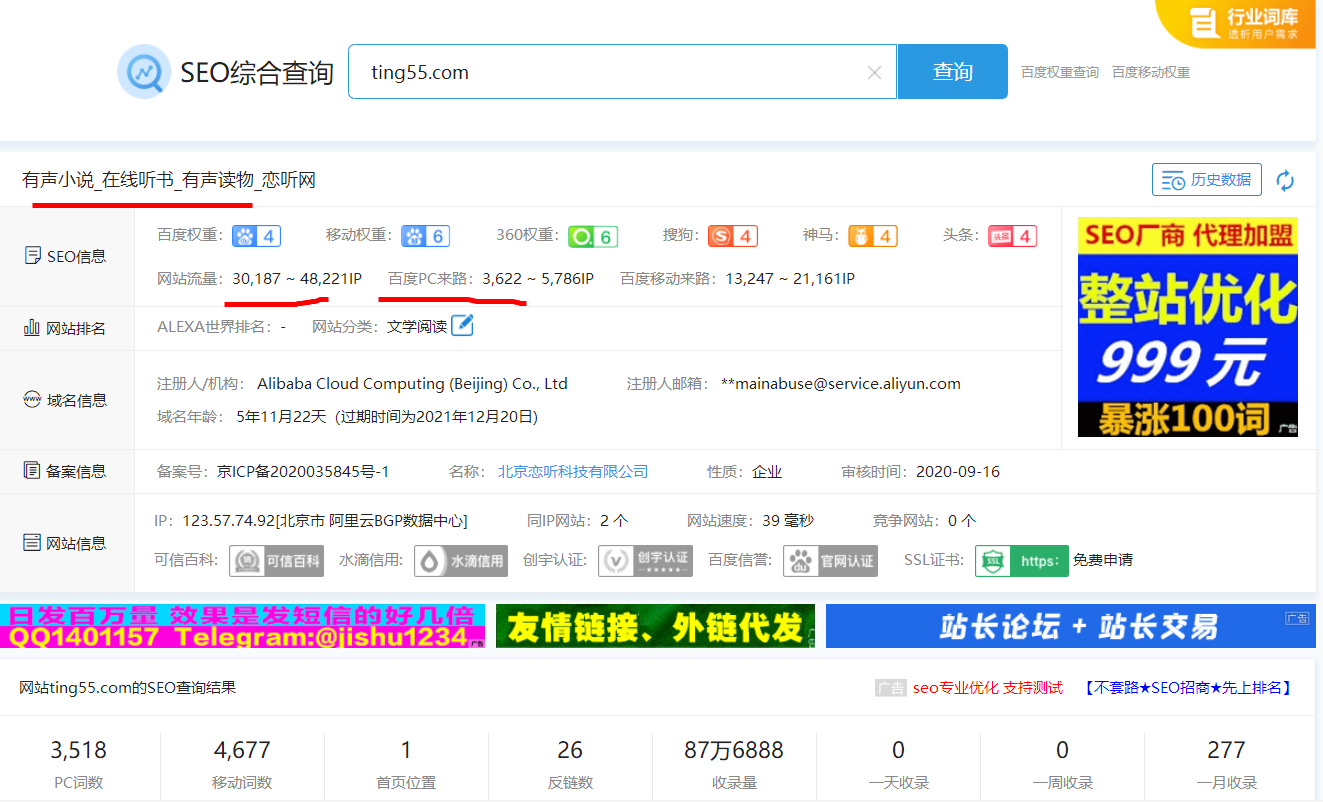Click the site title 有声小说_在线听书_有声读物_恋听网

pyautogui.click(x=169, y=180)
